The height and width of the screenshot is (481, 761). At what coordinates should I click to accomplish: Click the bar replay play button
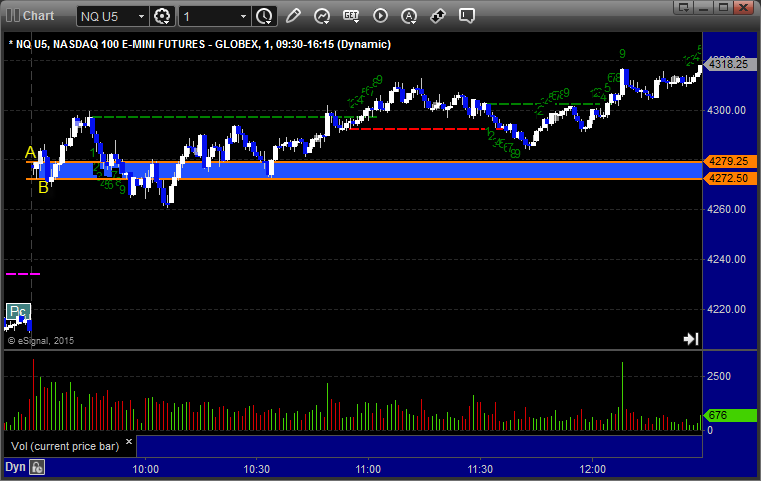pyautogui.click(x=380, y=16)
